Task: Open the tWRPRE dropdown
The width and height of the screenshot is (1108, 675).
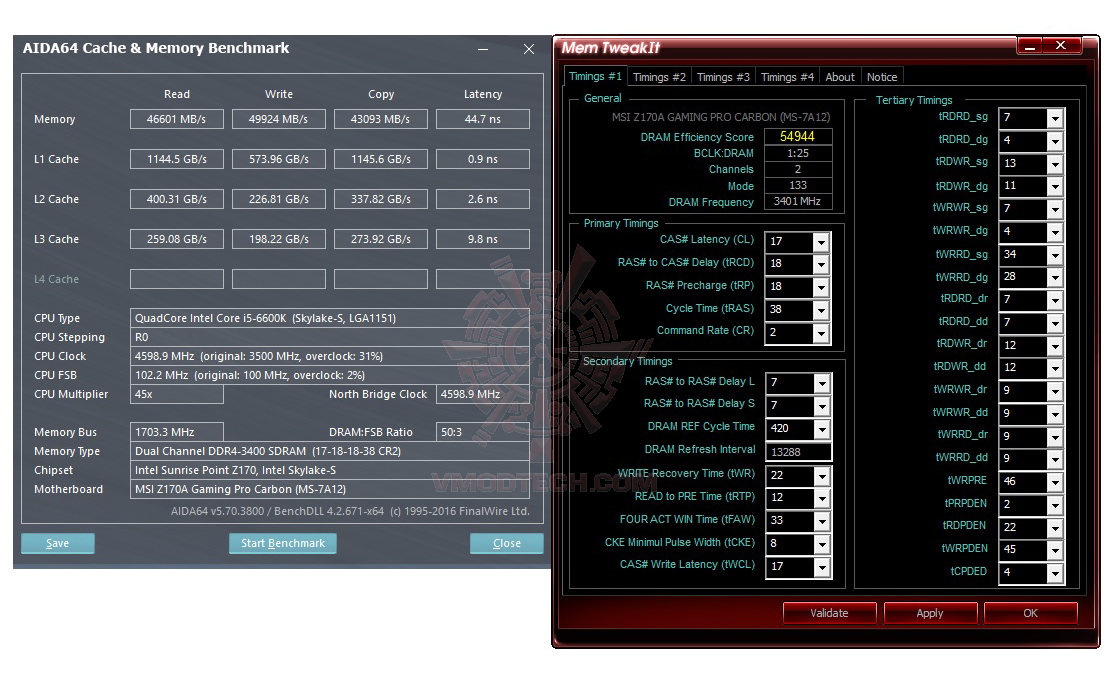Action: (1055, 482)
